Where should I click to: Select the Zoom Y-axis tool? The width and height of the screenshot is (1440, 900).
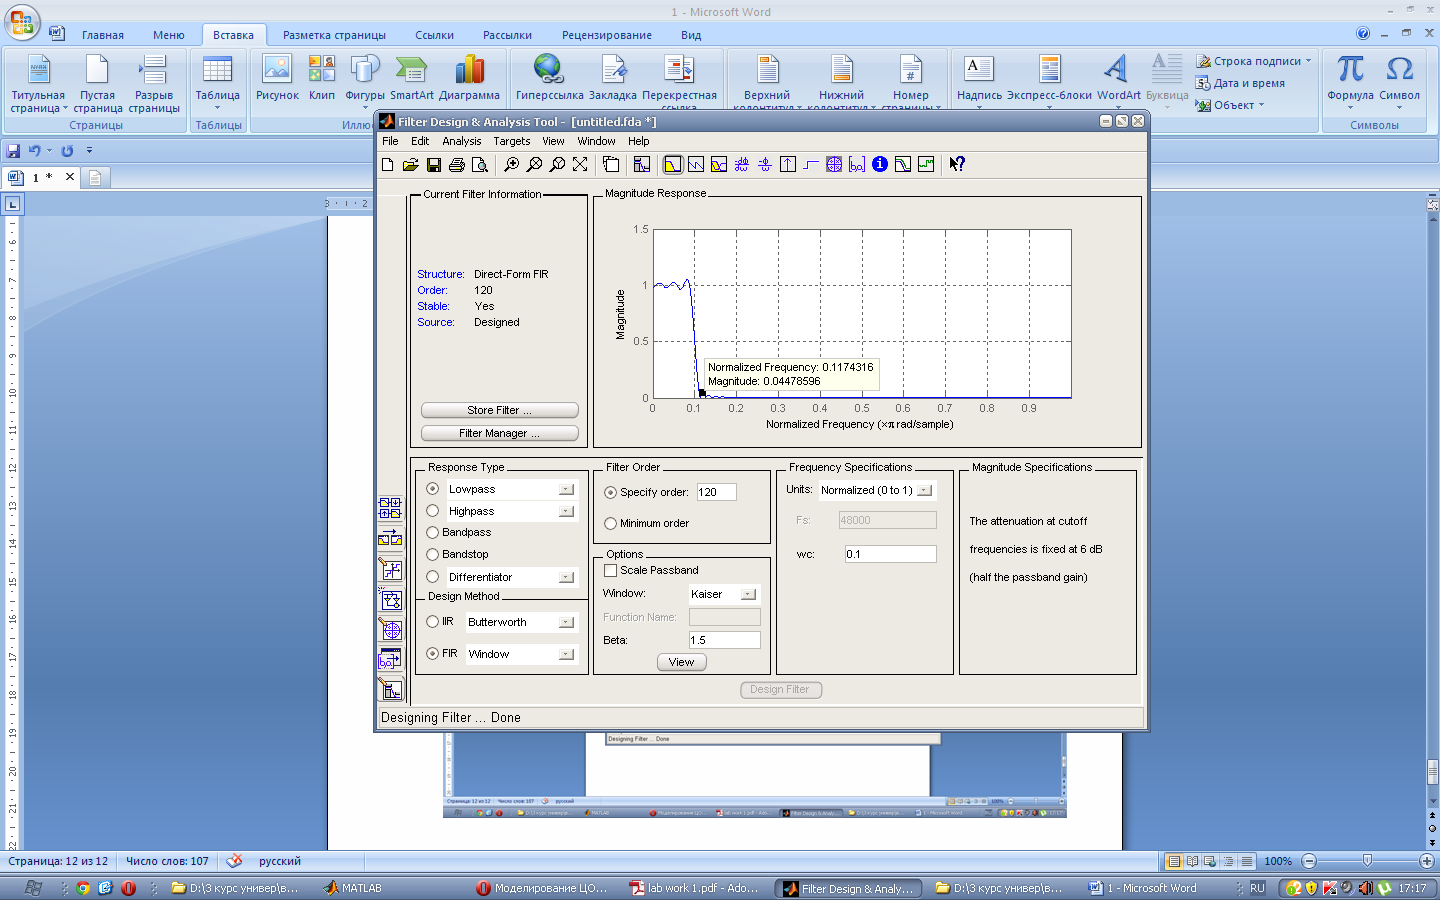[x=557, y=165]
